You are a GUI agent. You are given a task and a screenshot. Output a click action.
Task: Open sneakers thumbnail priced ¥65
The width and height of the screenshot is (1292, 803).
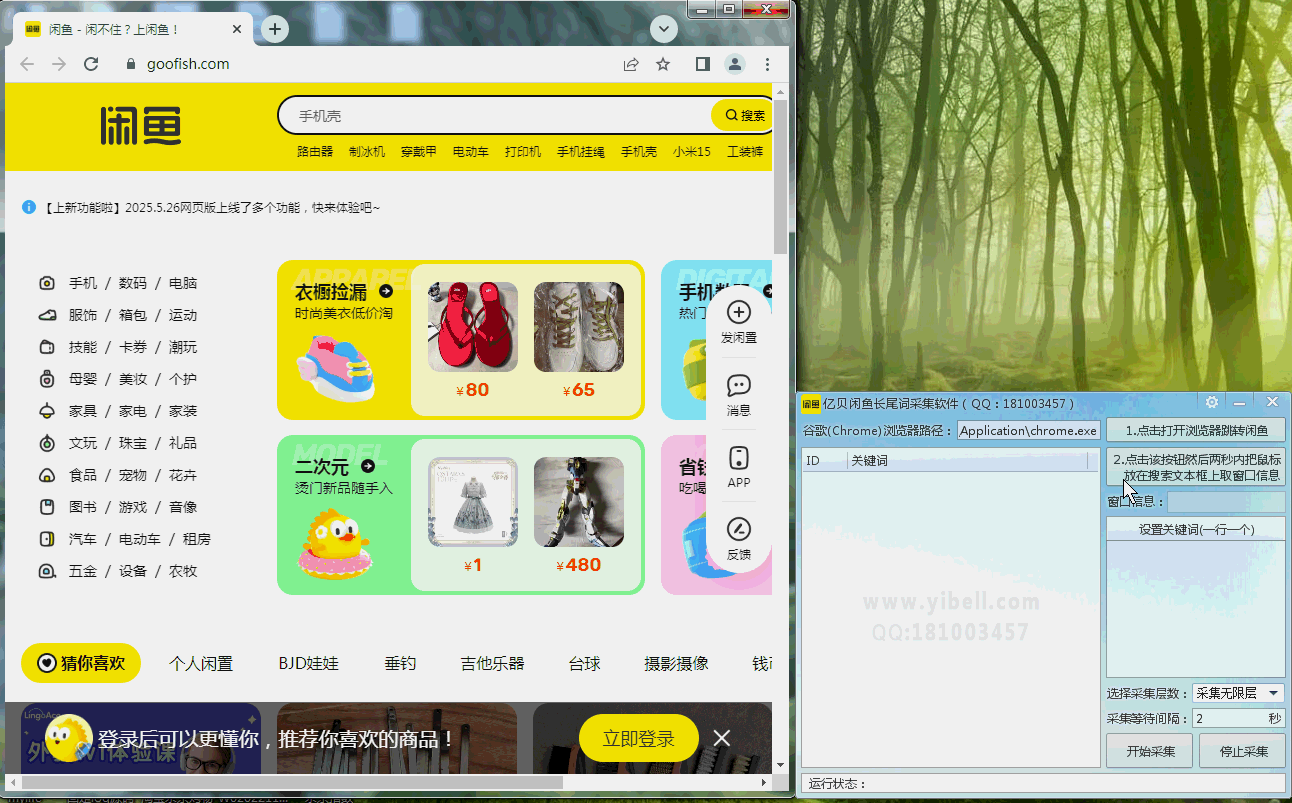(579, 327)
